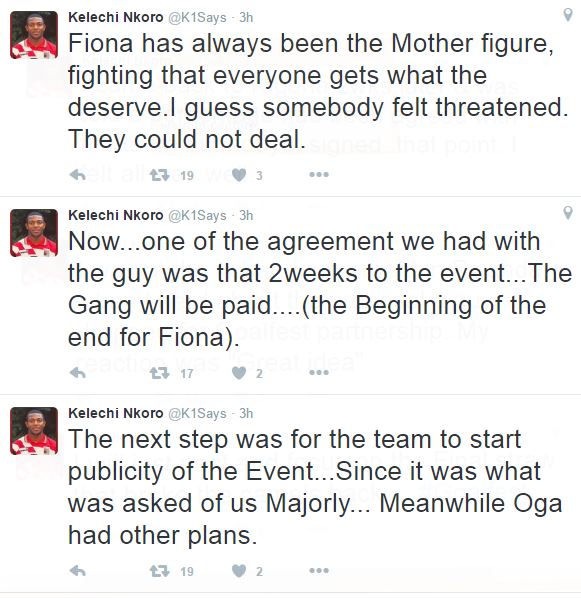Viewport: 581px width, 598px height.
Task: Open more options on first tweet
Action: pos(319,175)
